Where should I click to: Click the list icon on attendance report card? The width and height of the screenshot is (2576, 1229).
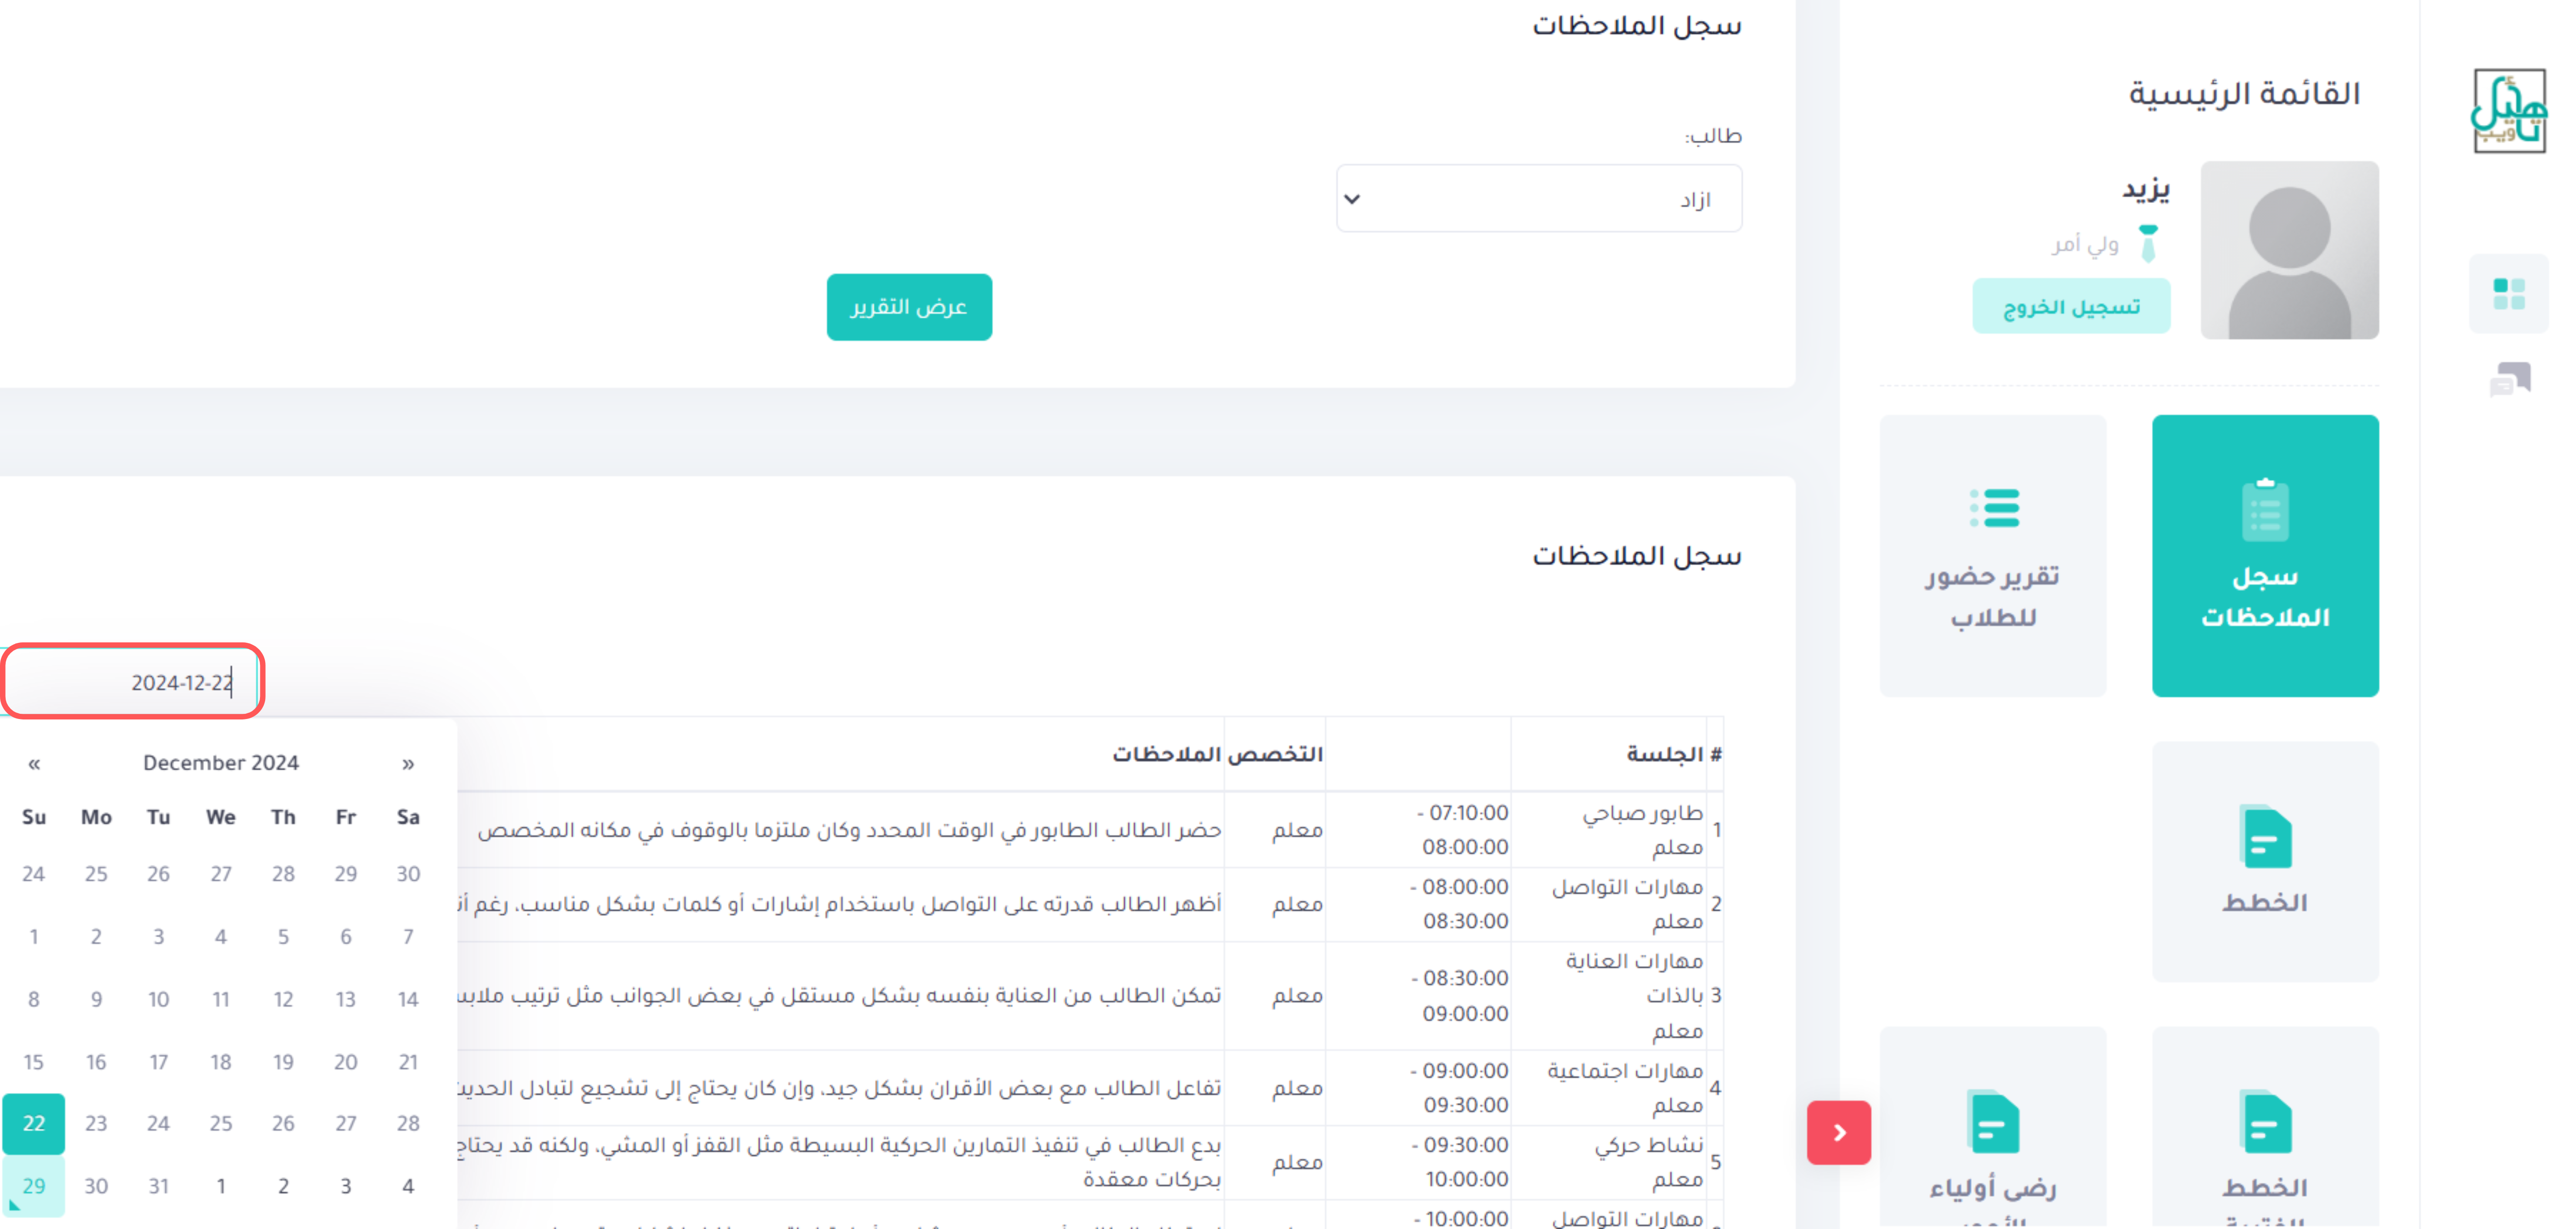1994,508
